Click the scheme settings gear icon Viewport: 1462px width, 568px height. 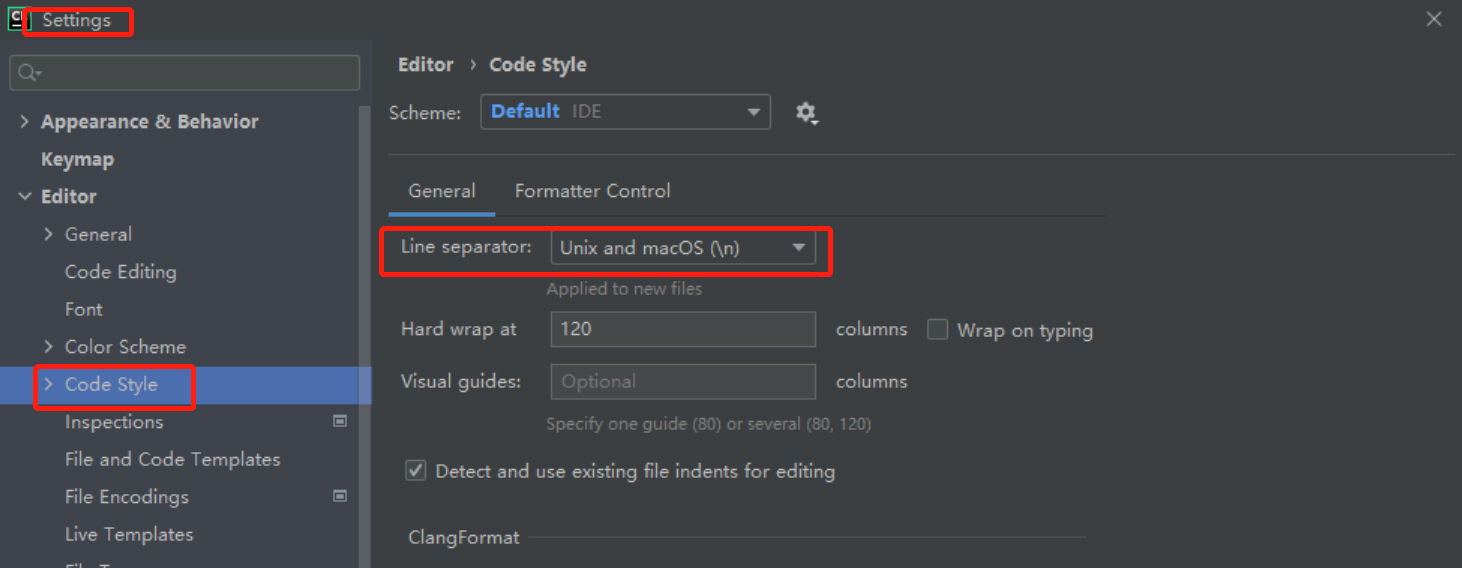click(x=806, y=113)
